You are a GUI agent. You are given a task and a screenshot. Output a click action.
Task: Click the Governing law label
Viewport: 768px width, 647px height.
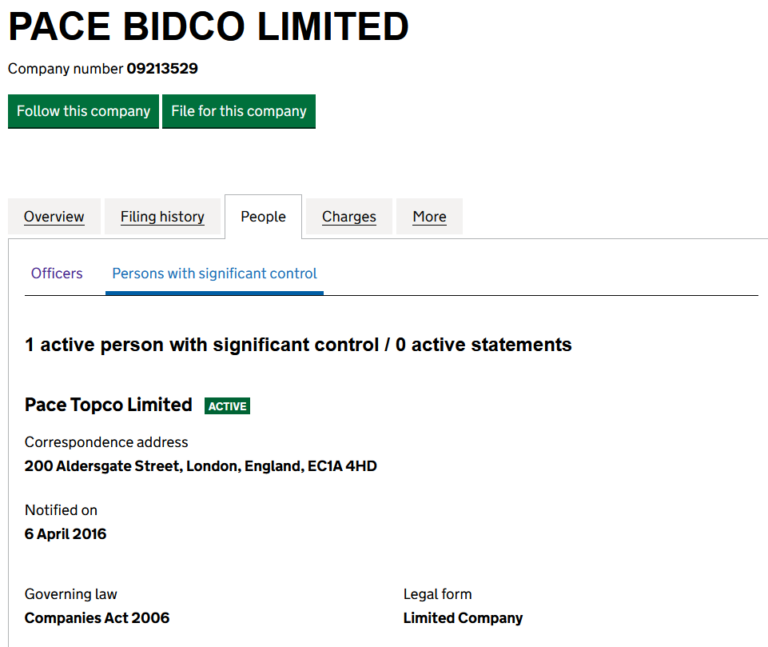click(71, 594)
